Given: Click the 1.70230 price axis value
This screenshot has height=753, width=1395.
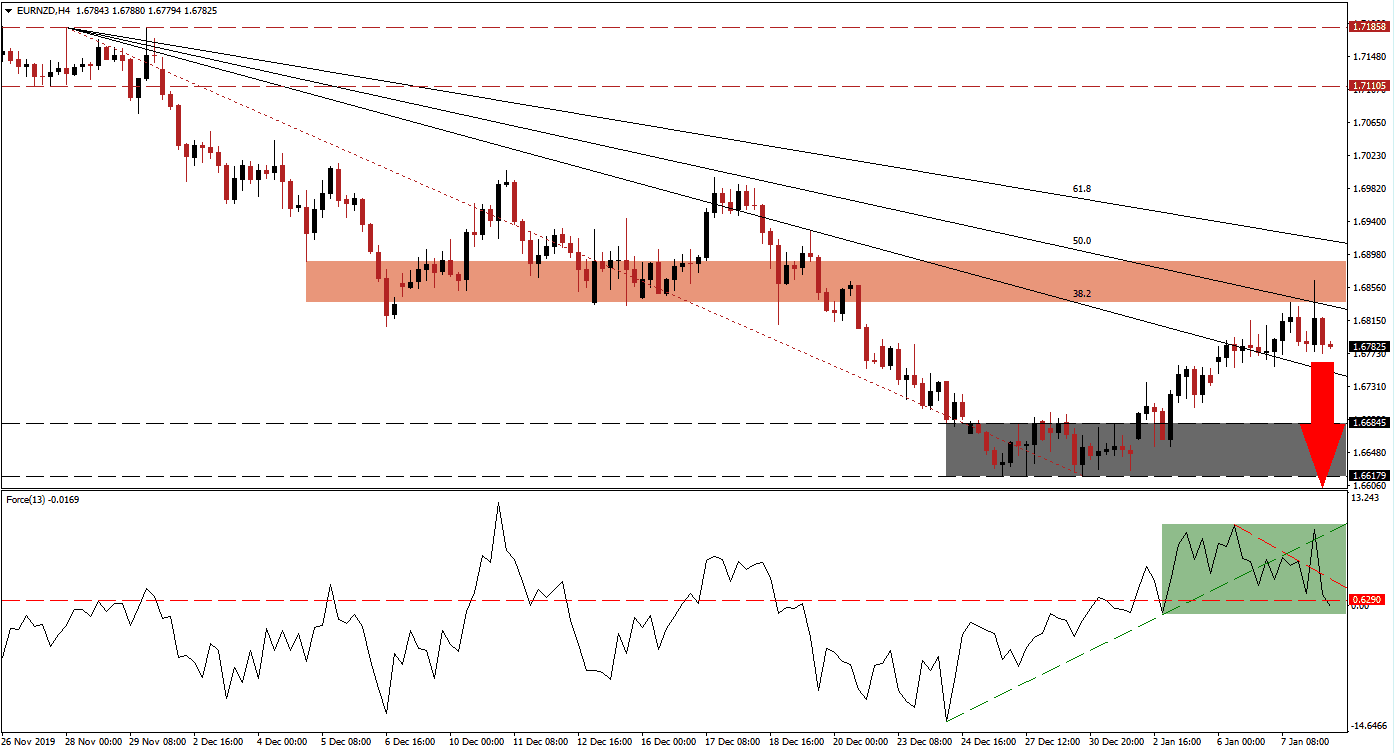Looking at the screenshot, I should [1368, 155].
